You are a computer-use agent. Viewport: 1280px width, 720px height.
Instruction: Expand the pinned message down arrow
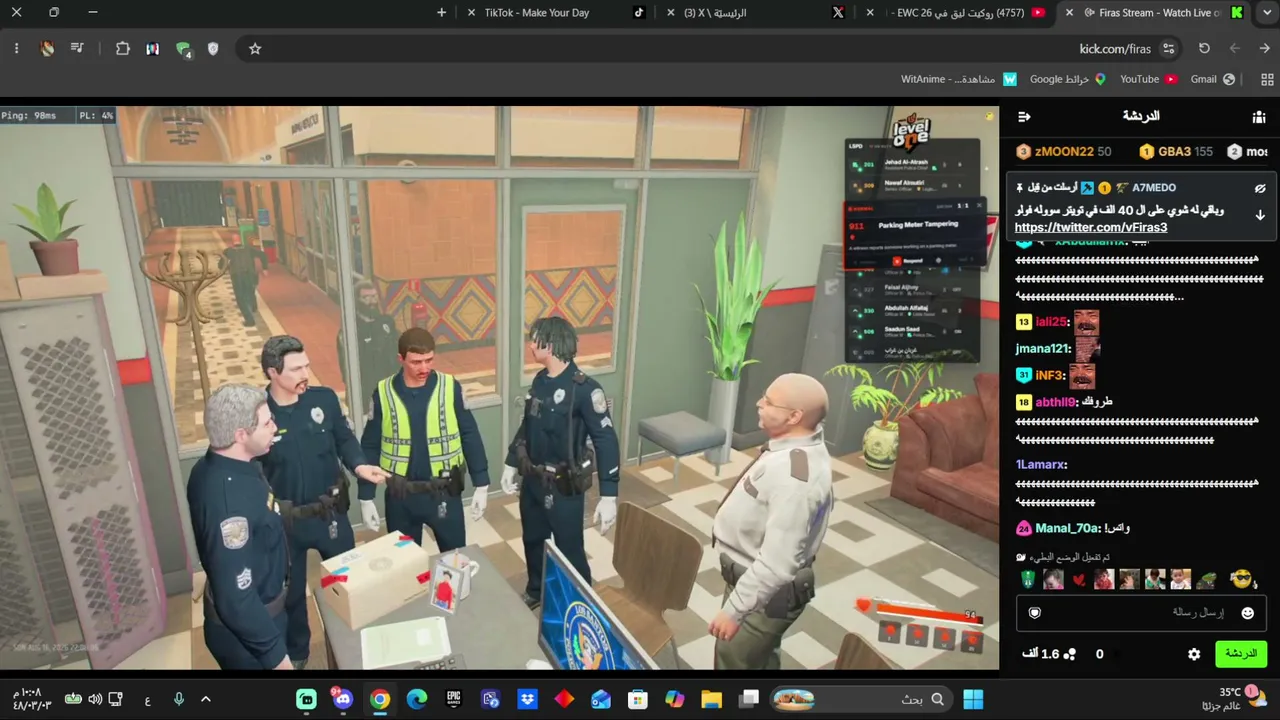(x=1260, y=215)
